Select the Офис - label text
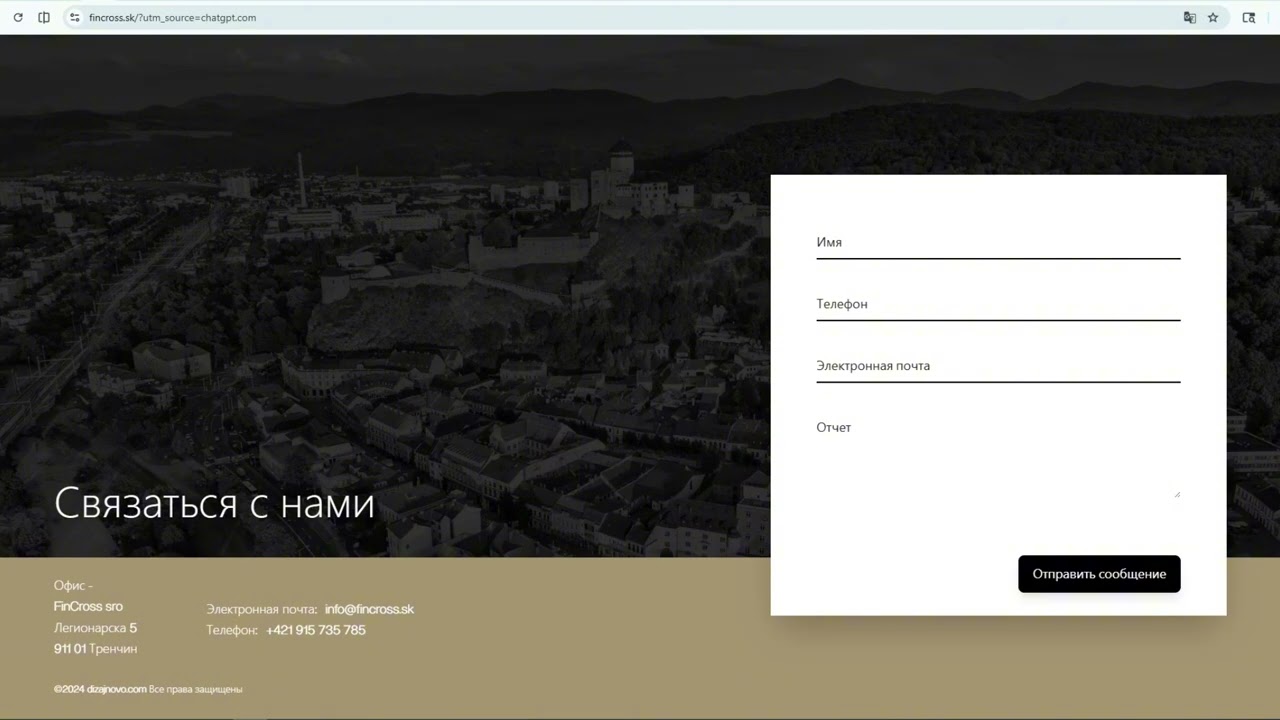The image size is (1280, 720). [x=73, y=586]
